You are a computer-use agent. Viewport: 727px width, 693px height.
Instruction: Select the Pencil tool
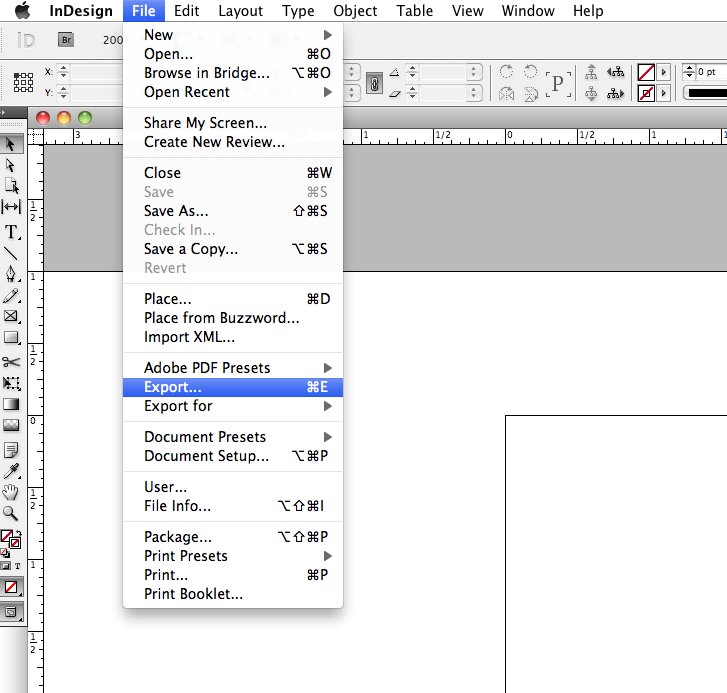pos(11,296)
